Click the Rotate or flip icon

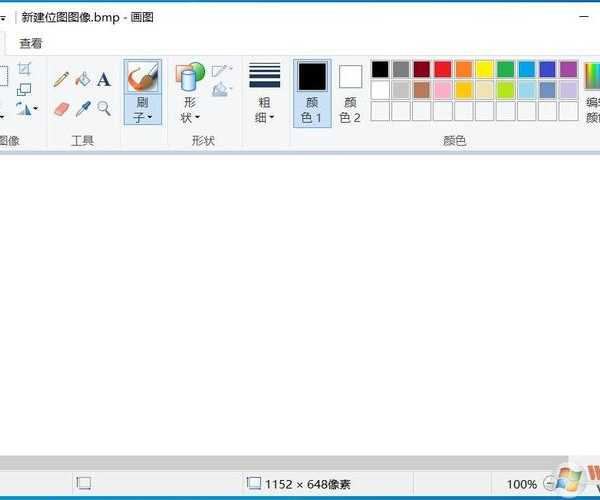coord(23,109)
